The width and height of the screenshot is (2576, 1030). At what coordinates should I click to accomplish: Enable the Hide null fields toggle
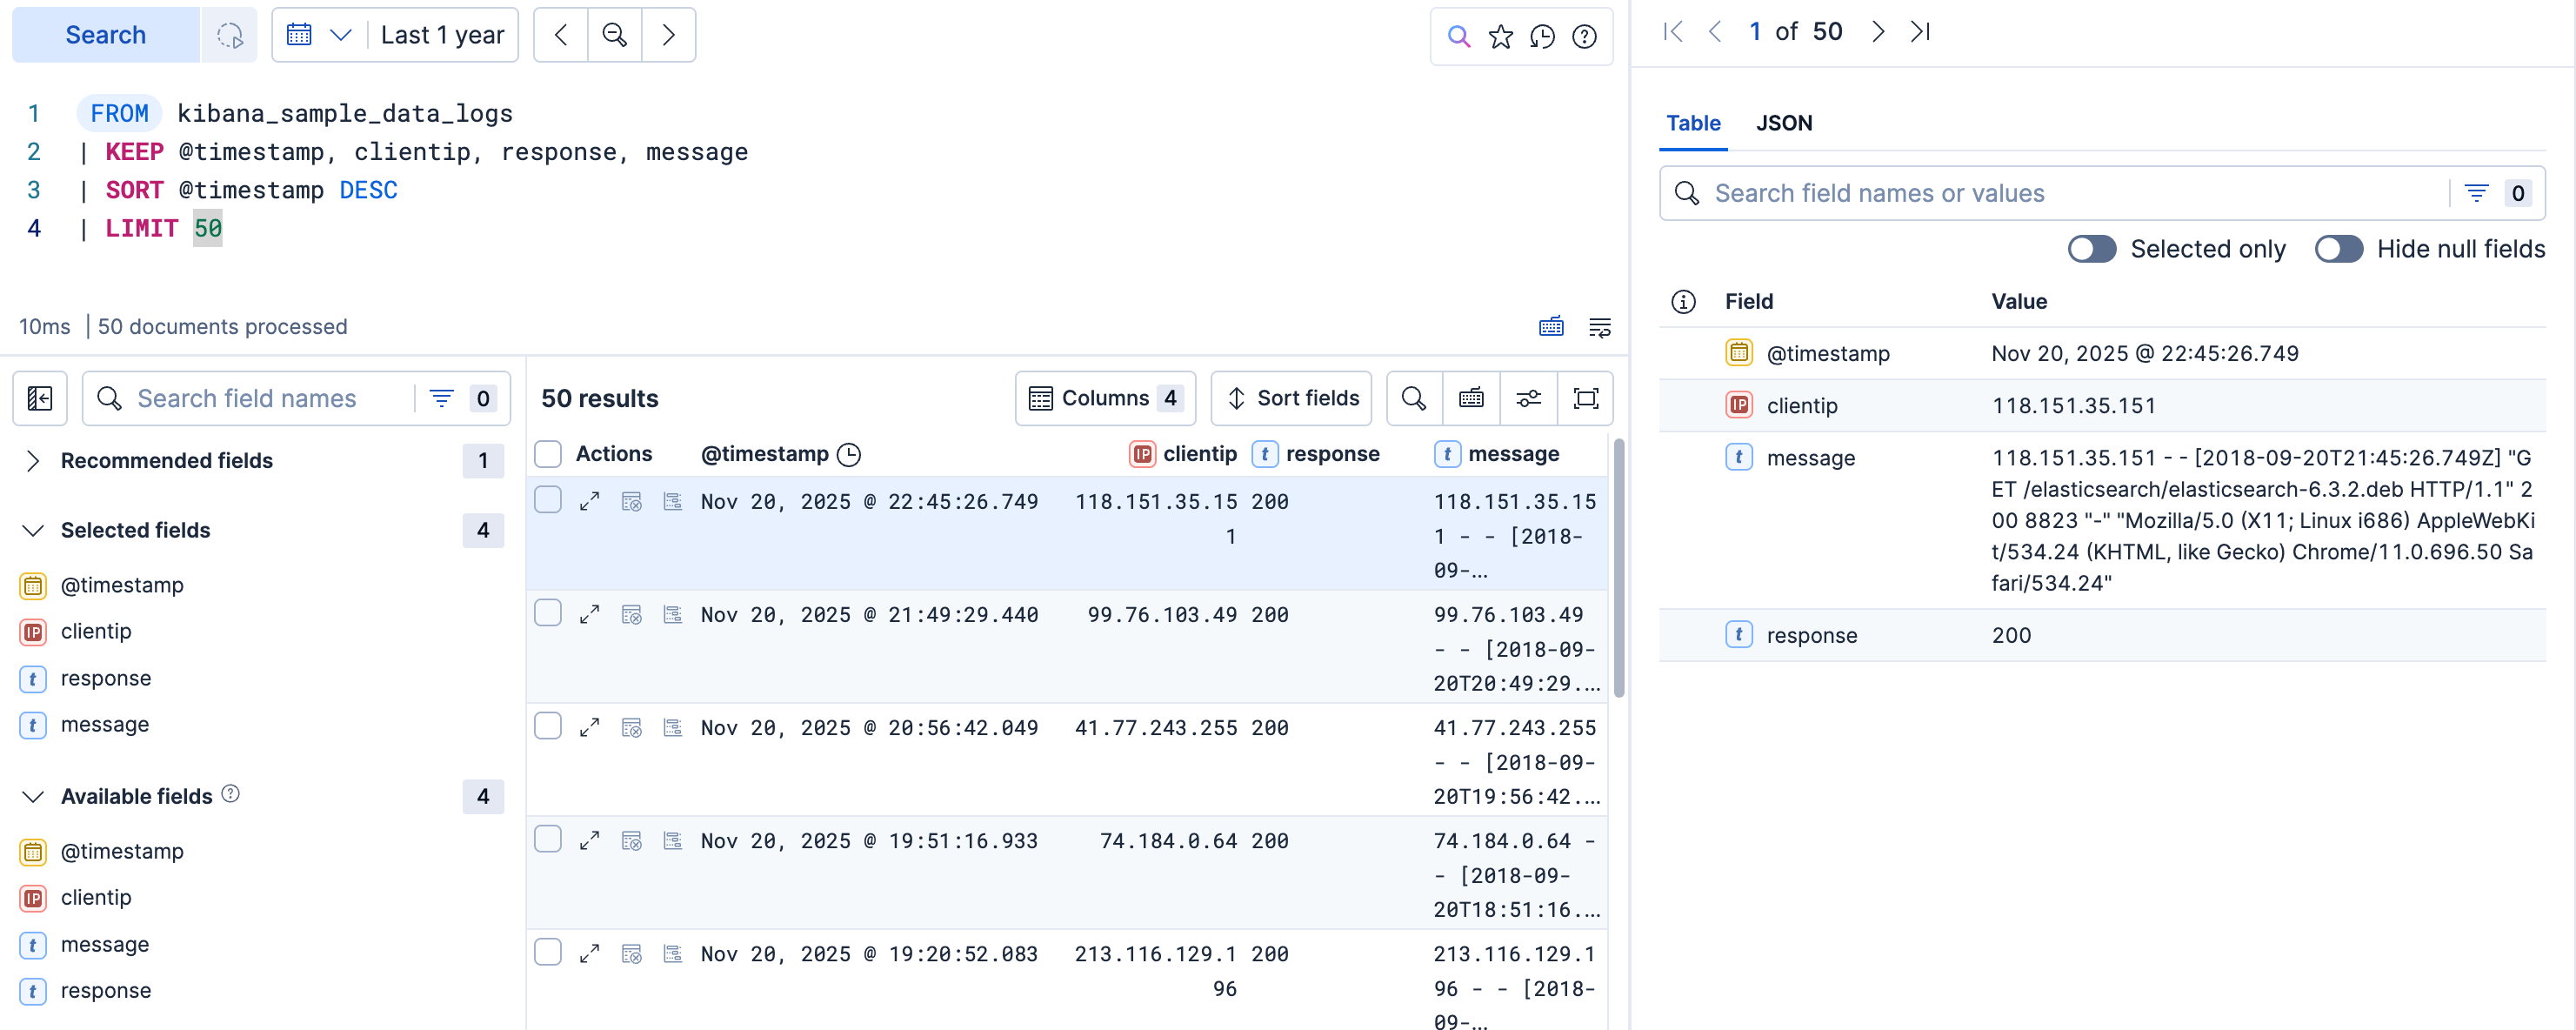(x=2339, y=249)
